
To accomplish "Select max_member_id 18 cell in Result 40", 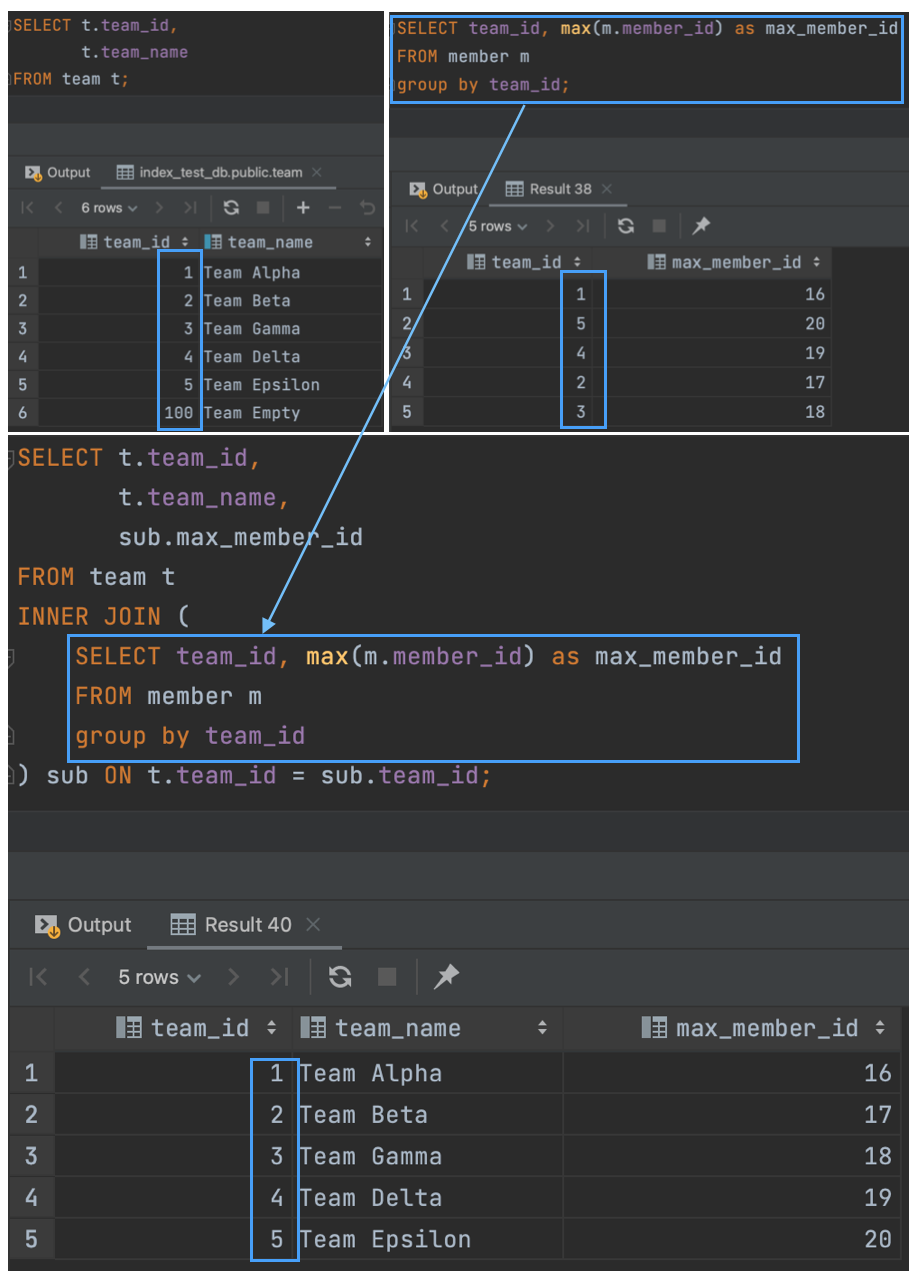I will (732, 1156).
